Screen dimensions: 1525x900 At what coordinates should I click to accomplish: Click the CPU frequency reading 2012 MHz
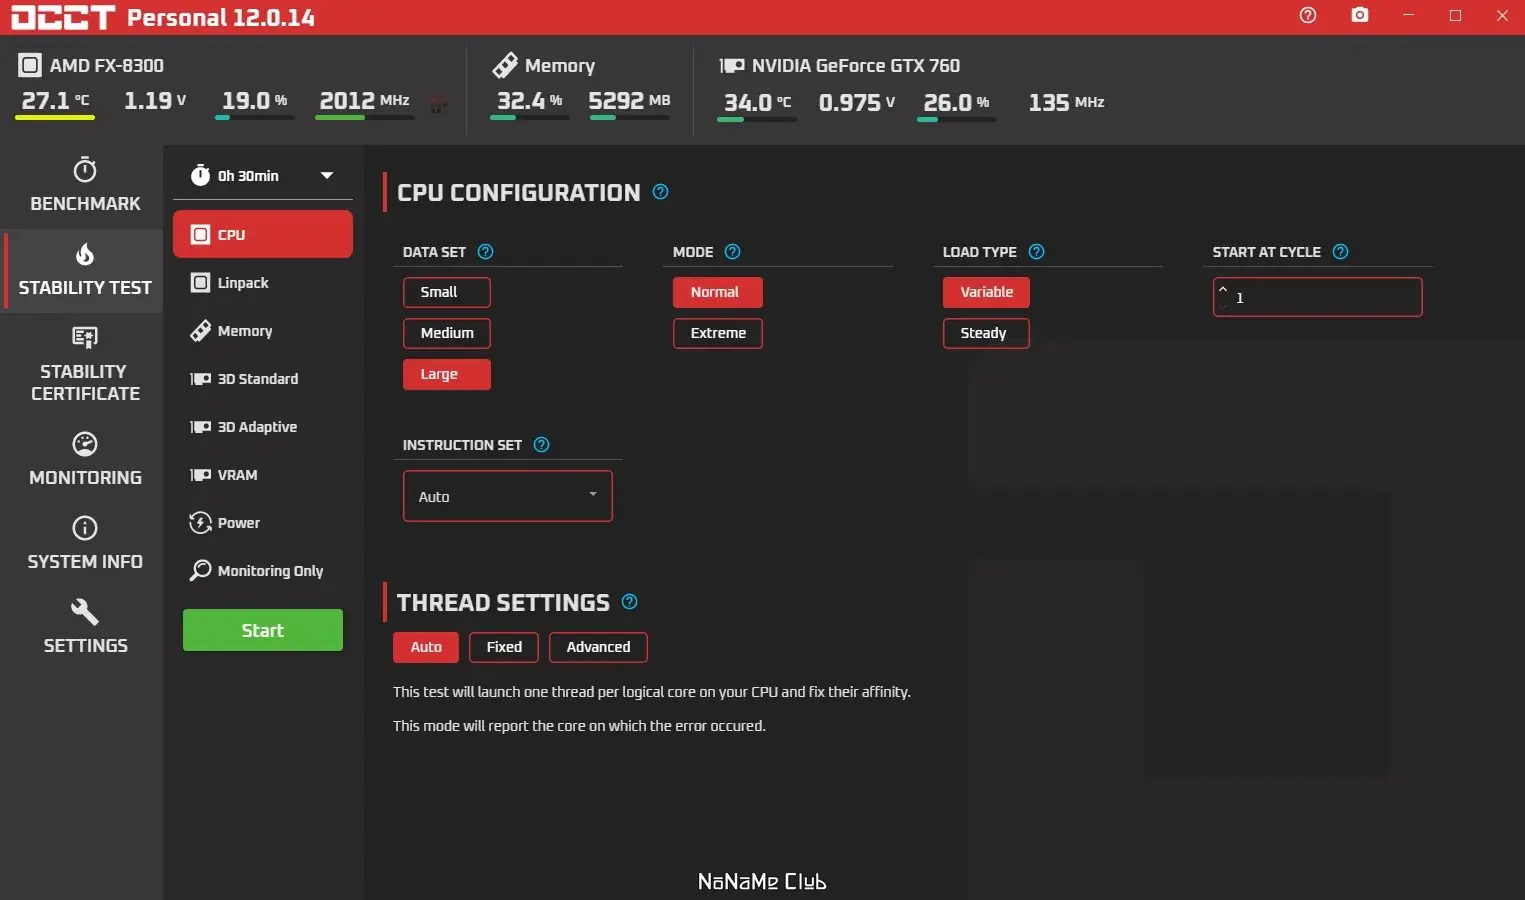tap(364, 101)
